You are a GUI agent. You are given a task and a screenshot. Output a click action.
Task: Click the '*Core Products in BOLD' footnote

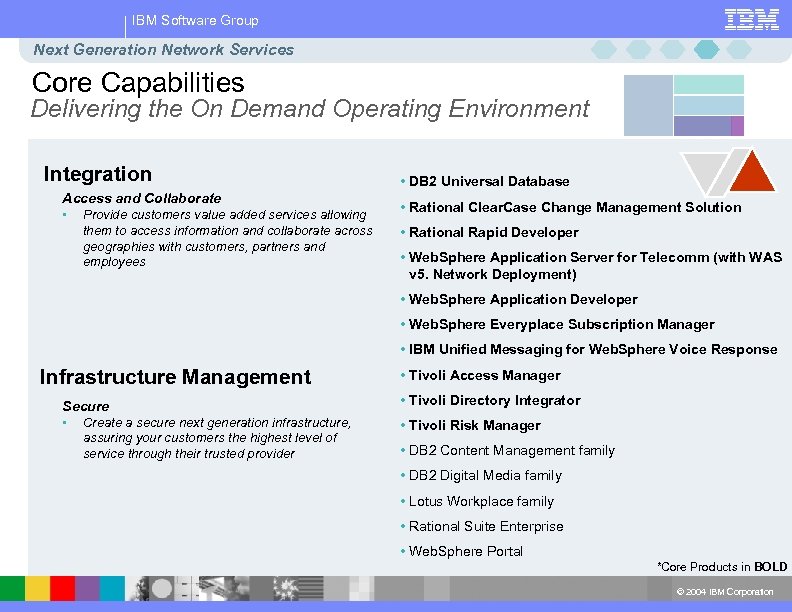pos(722,567)
